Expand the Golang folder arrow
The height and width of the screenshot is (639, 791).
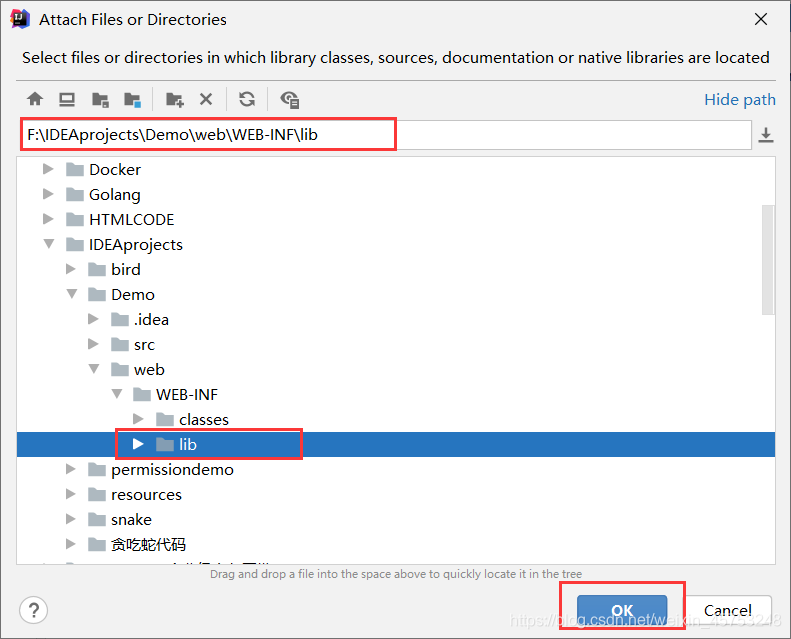[x=48, y=194]
